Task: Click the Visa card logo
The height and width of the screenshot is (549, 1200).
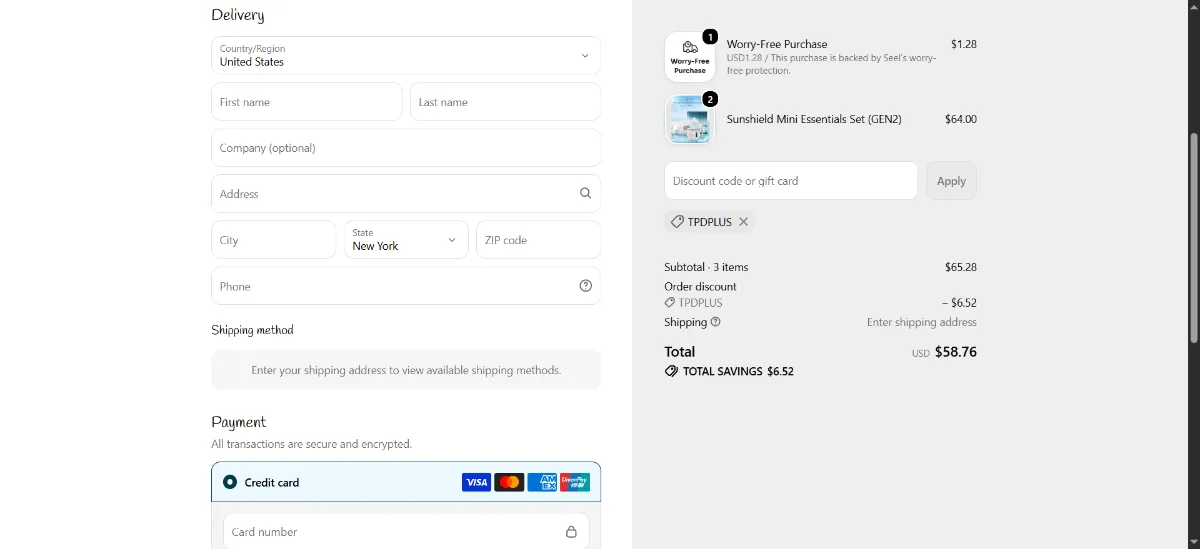Action: (x=476, y=482)
